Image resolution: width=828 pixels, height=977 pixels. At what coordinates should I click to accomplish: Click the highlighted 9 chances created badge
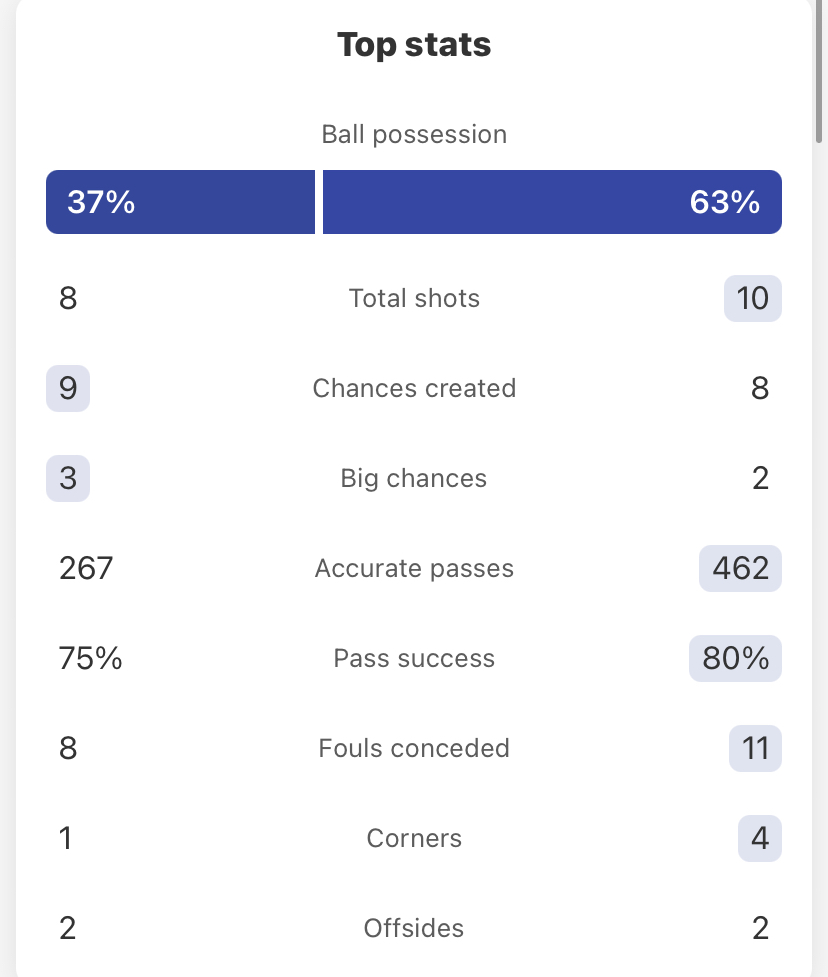68,388
